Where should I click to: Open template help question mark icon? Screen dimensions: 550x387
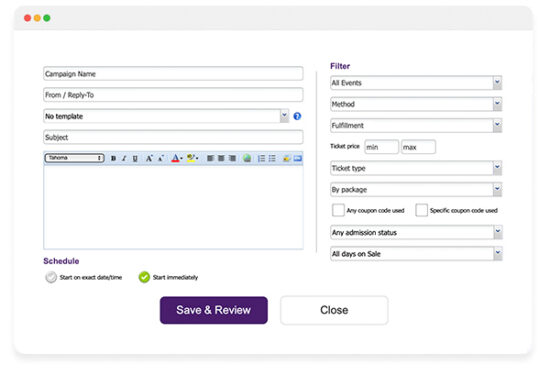(297, 116)
